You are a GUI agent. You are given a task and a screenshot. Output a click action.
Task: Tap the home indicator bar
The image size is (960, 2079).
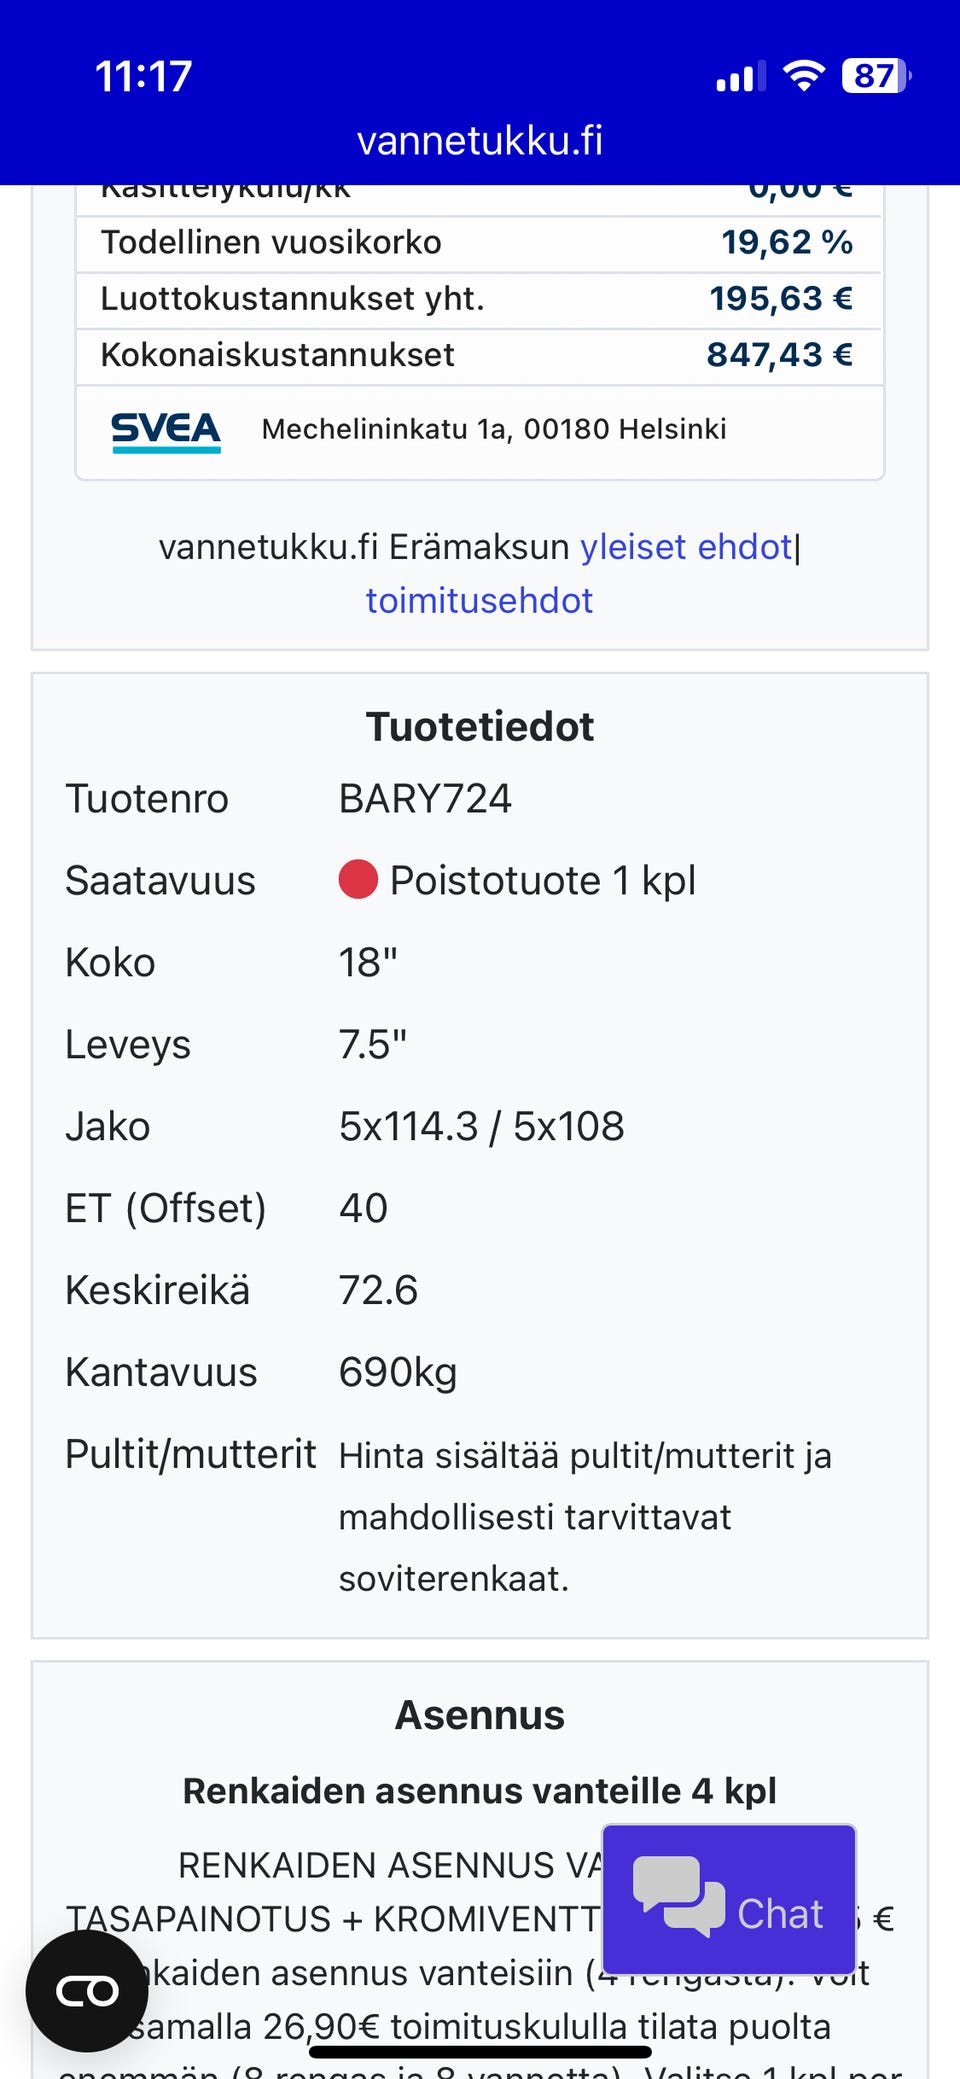click(480, 2052)
